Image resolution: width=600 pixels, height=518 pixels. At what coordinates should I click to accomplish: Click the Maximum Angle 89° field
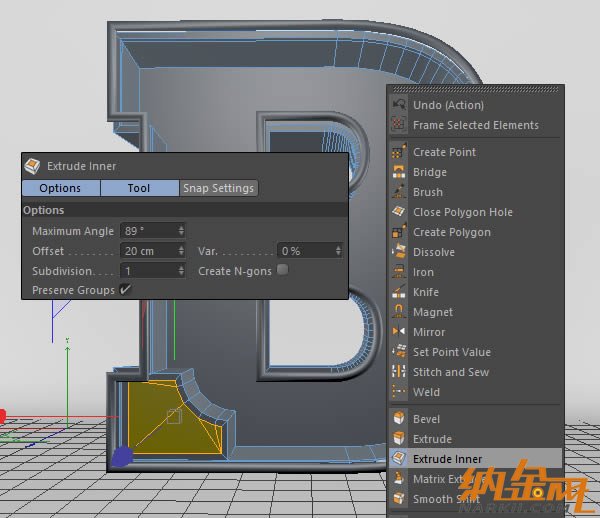tap(153, 231)
